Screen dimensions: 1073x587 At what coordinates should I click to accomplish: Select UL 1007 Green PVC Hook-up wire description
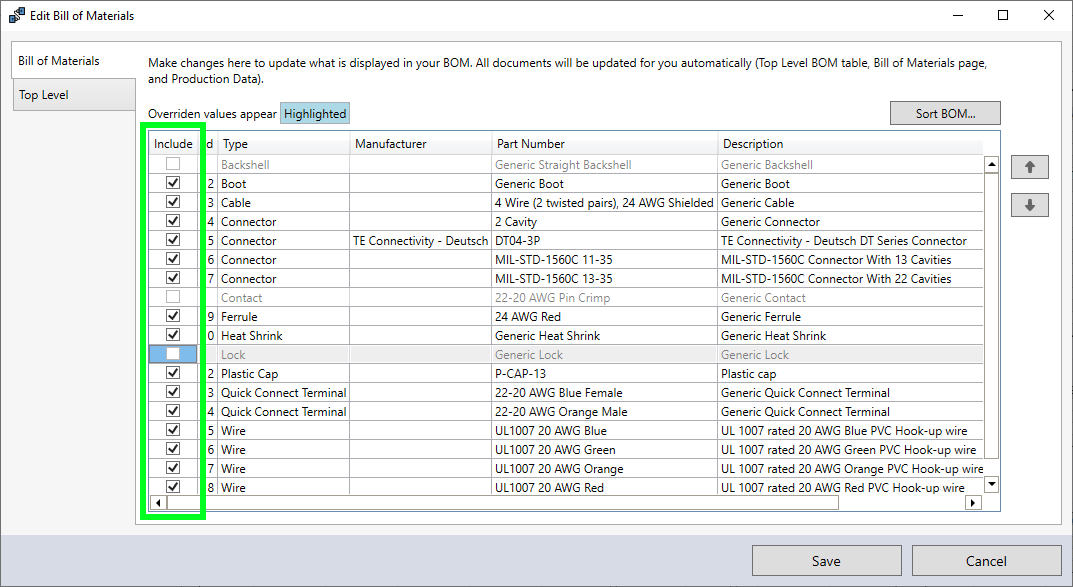click(x=851, y=449)
